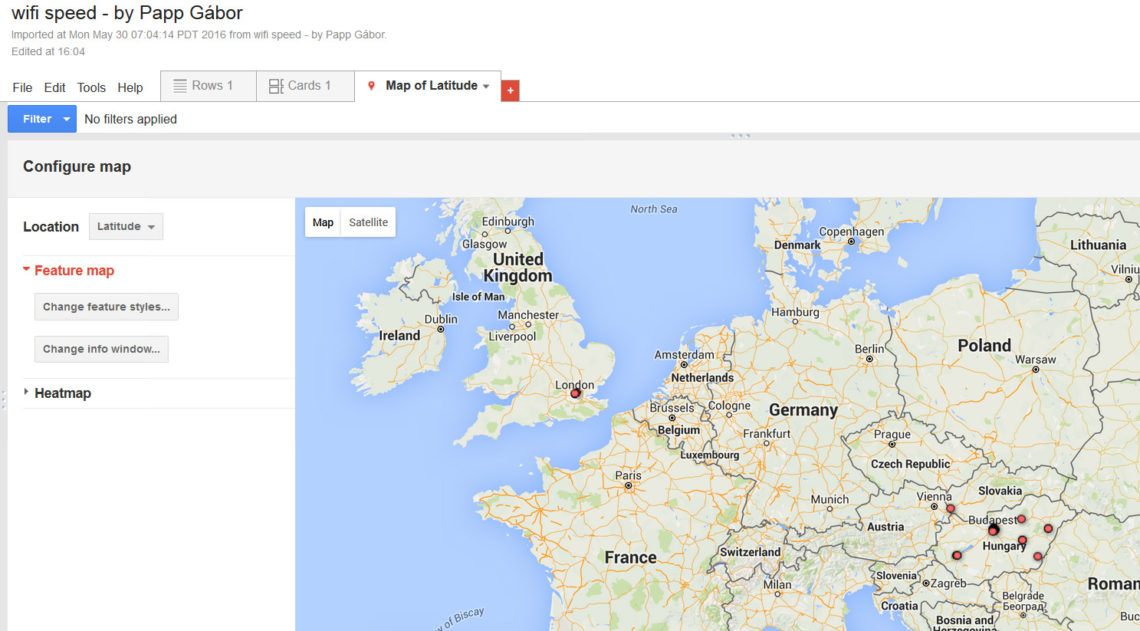Screen dimensions: 1140x631
Task: Click the Berlin label on the map
Action: pyautogui.click(x=869, y=349)
